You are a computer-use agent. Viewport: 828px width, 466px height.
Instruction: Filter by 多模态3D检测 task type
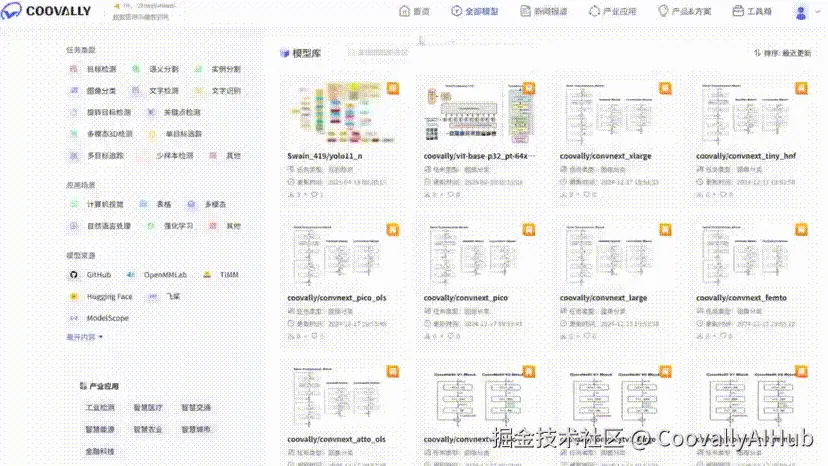(x=101, y=134)
